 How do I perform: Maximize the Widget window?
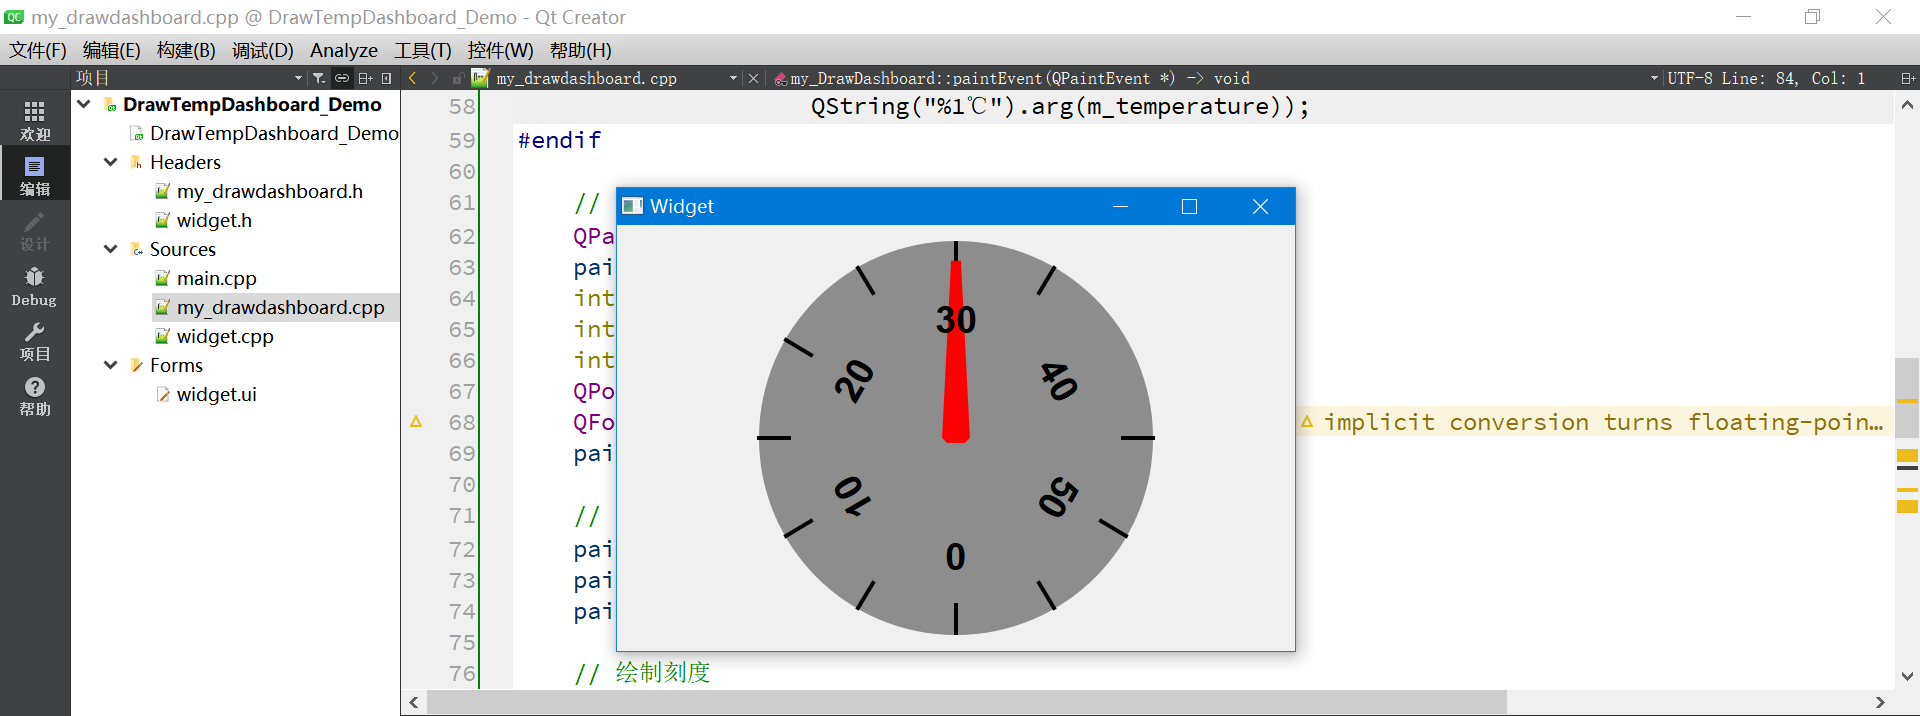point(1189,206)
